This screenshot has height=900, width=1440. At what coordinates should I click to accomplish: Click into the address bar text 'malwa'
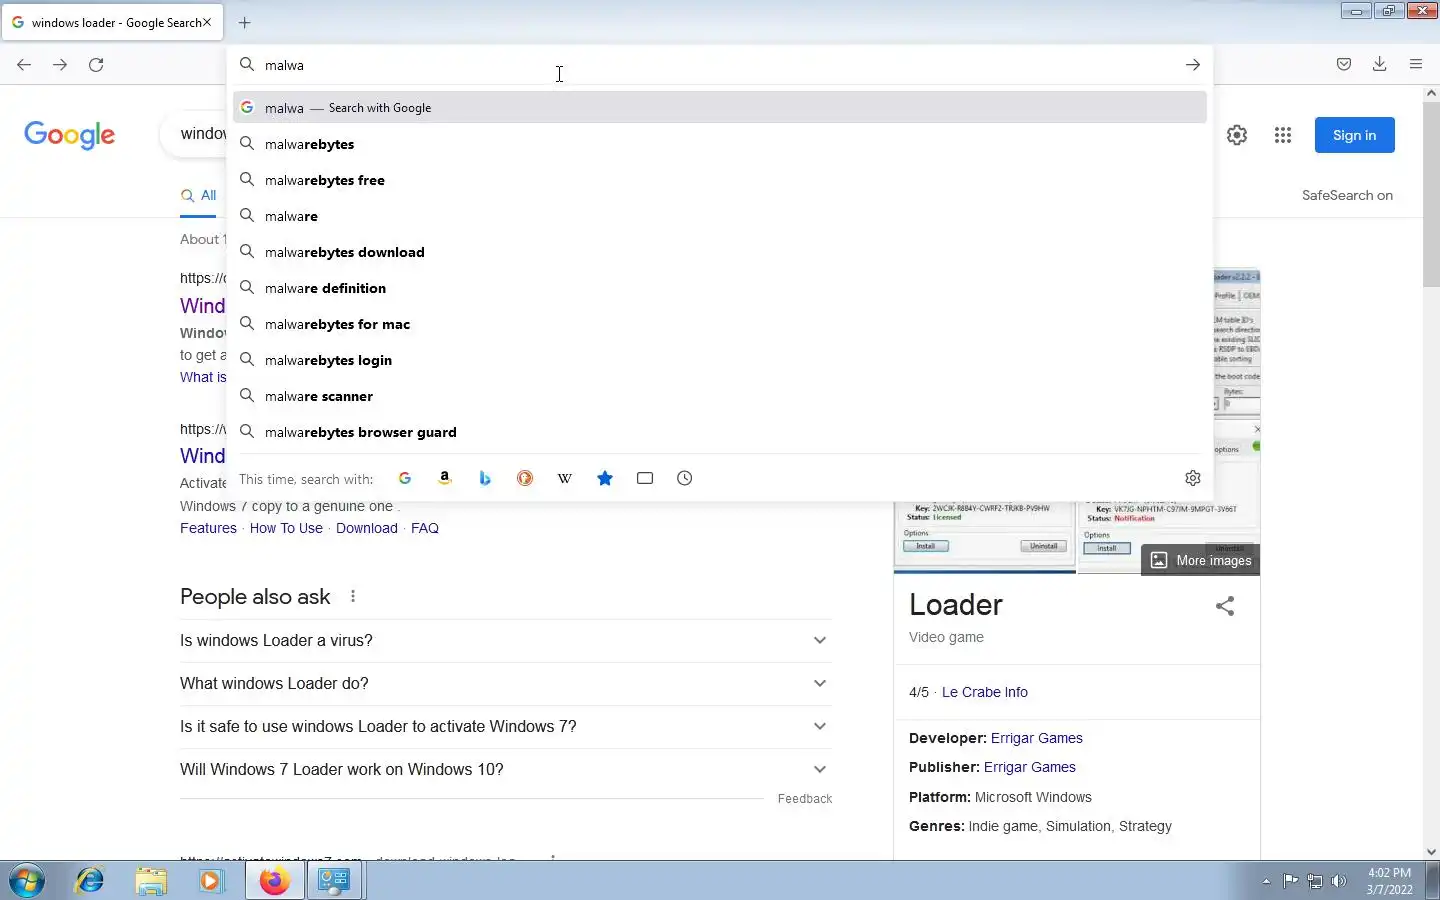point(284,65)
